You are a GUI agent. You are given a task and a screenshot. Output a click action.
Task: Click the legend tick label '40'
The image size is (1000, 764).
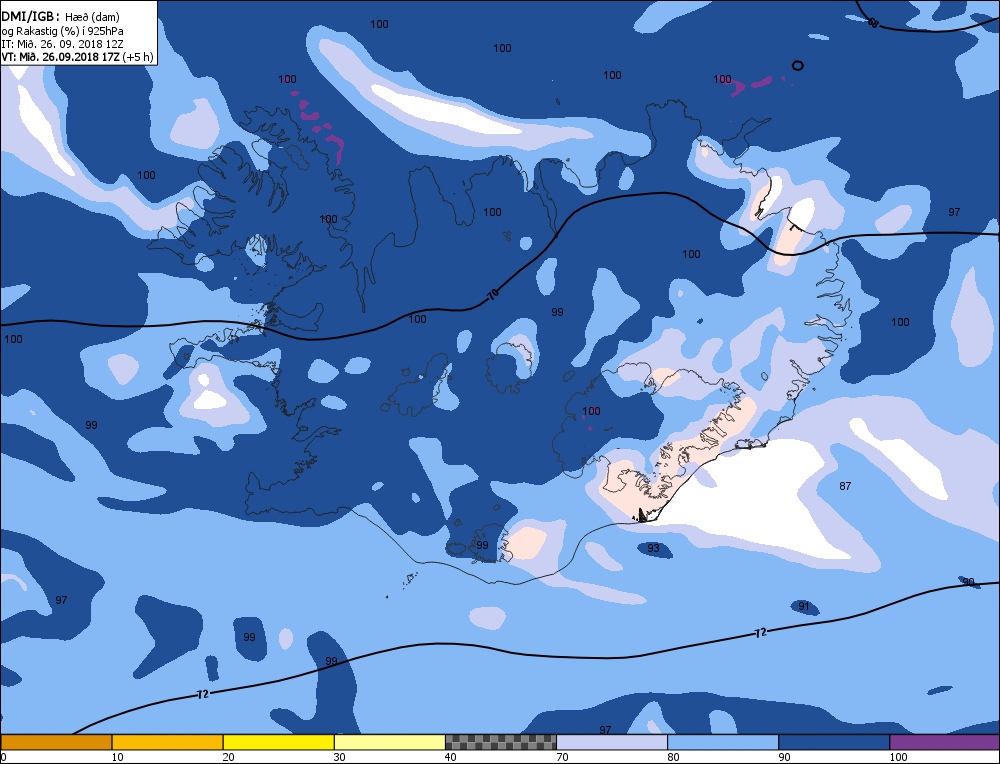(x=450, y=757)
